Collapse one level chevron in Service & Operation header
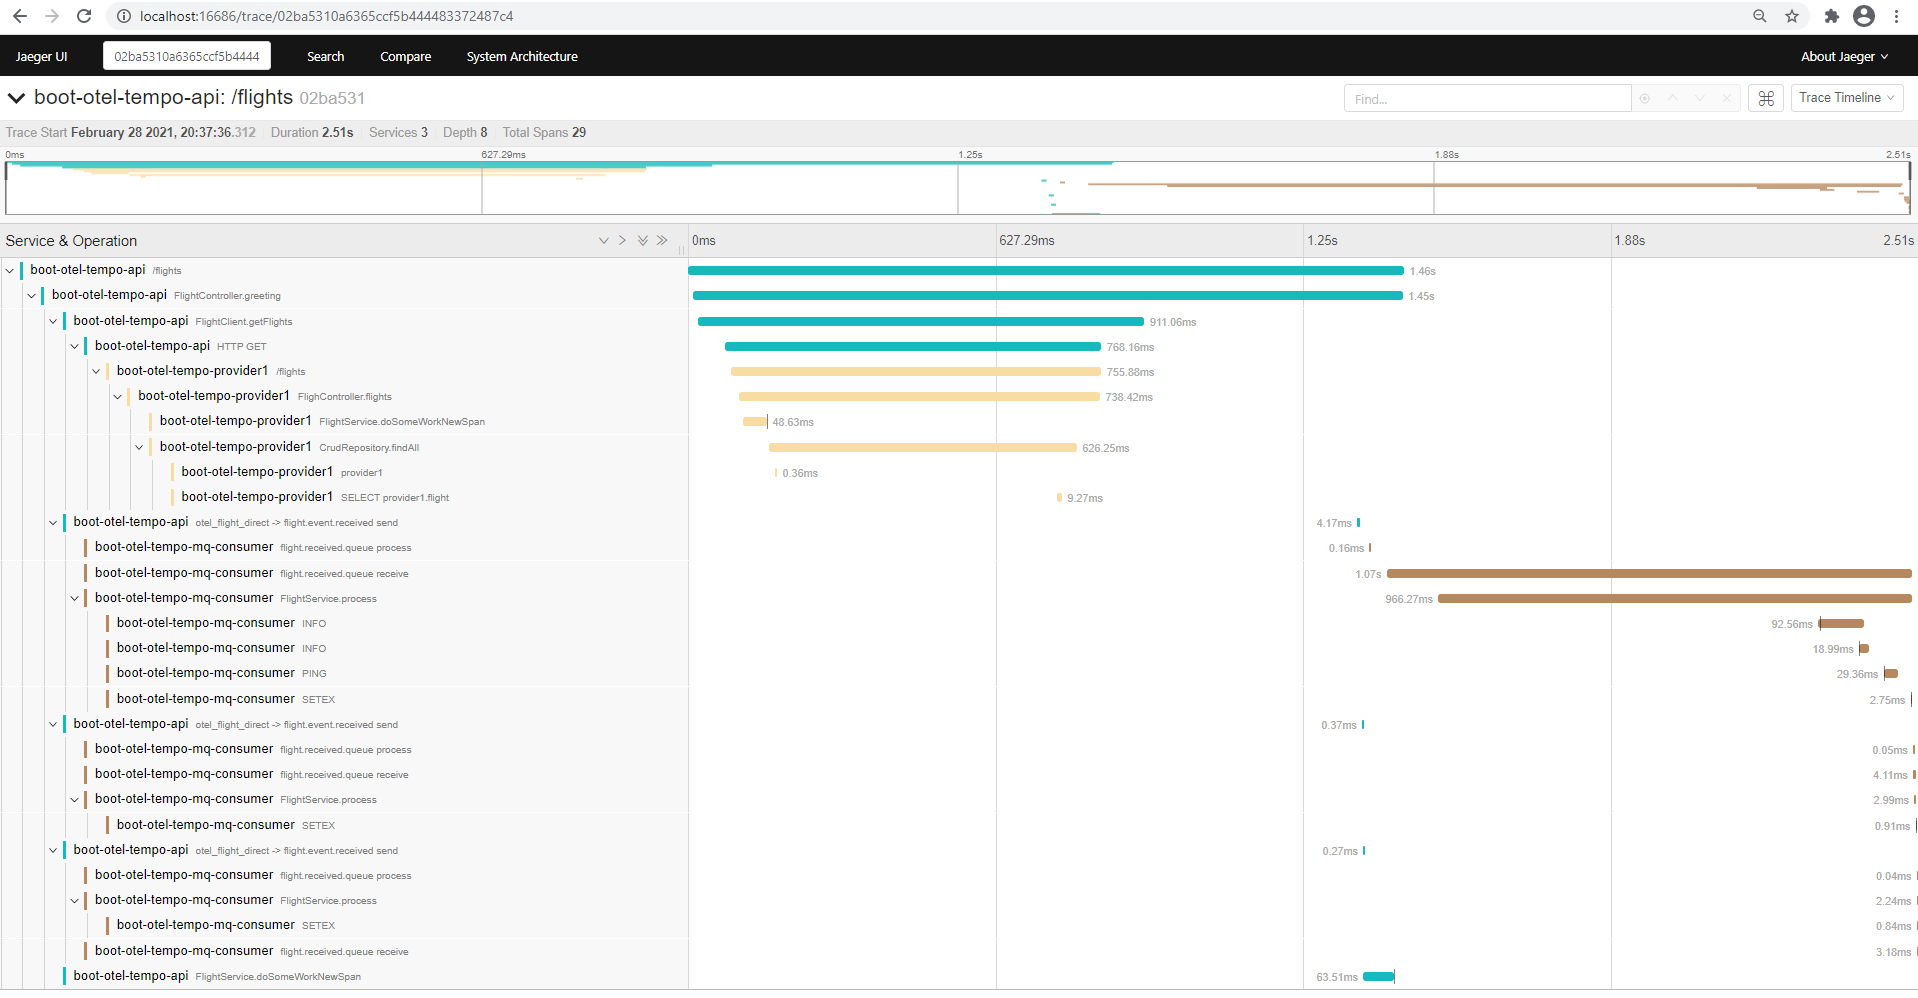 click(622, 241)
